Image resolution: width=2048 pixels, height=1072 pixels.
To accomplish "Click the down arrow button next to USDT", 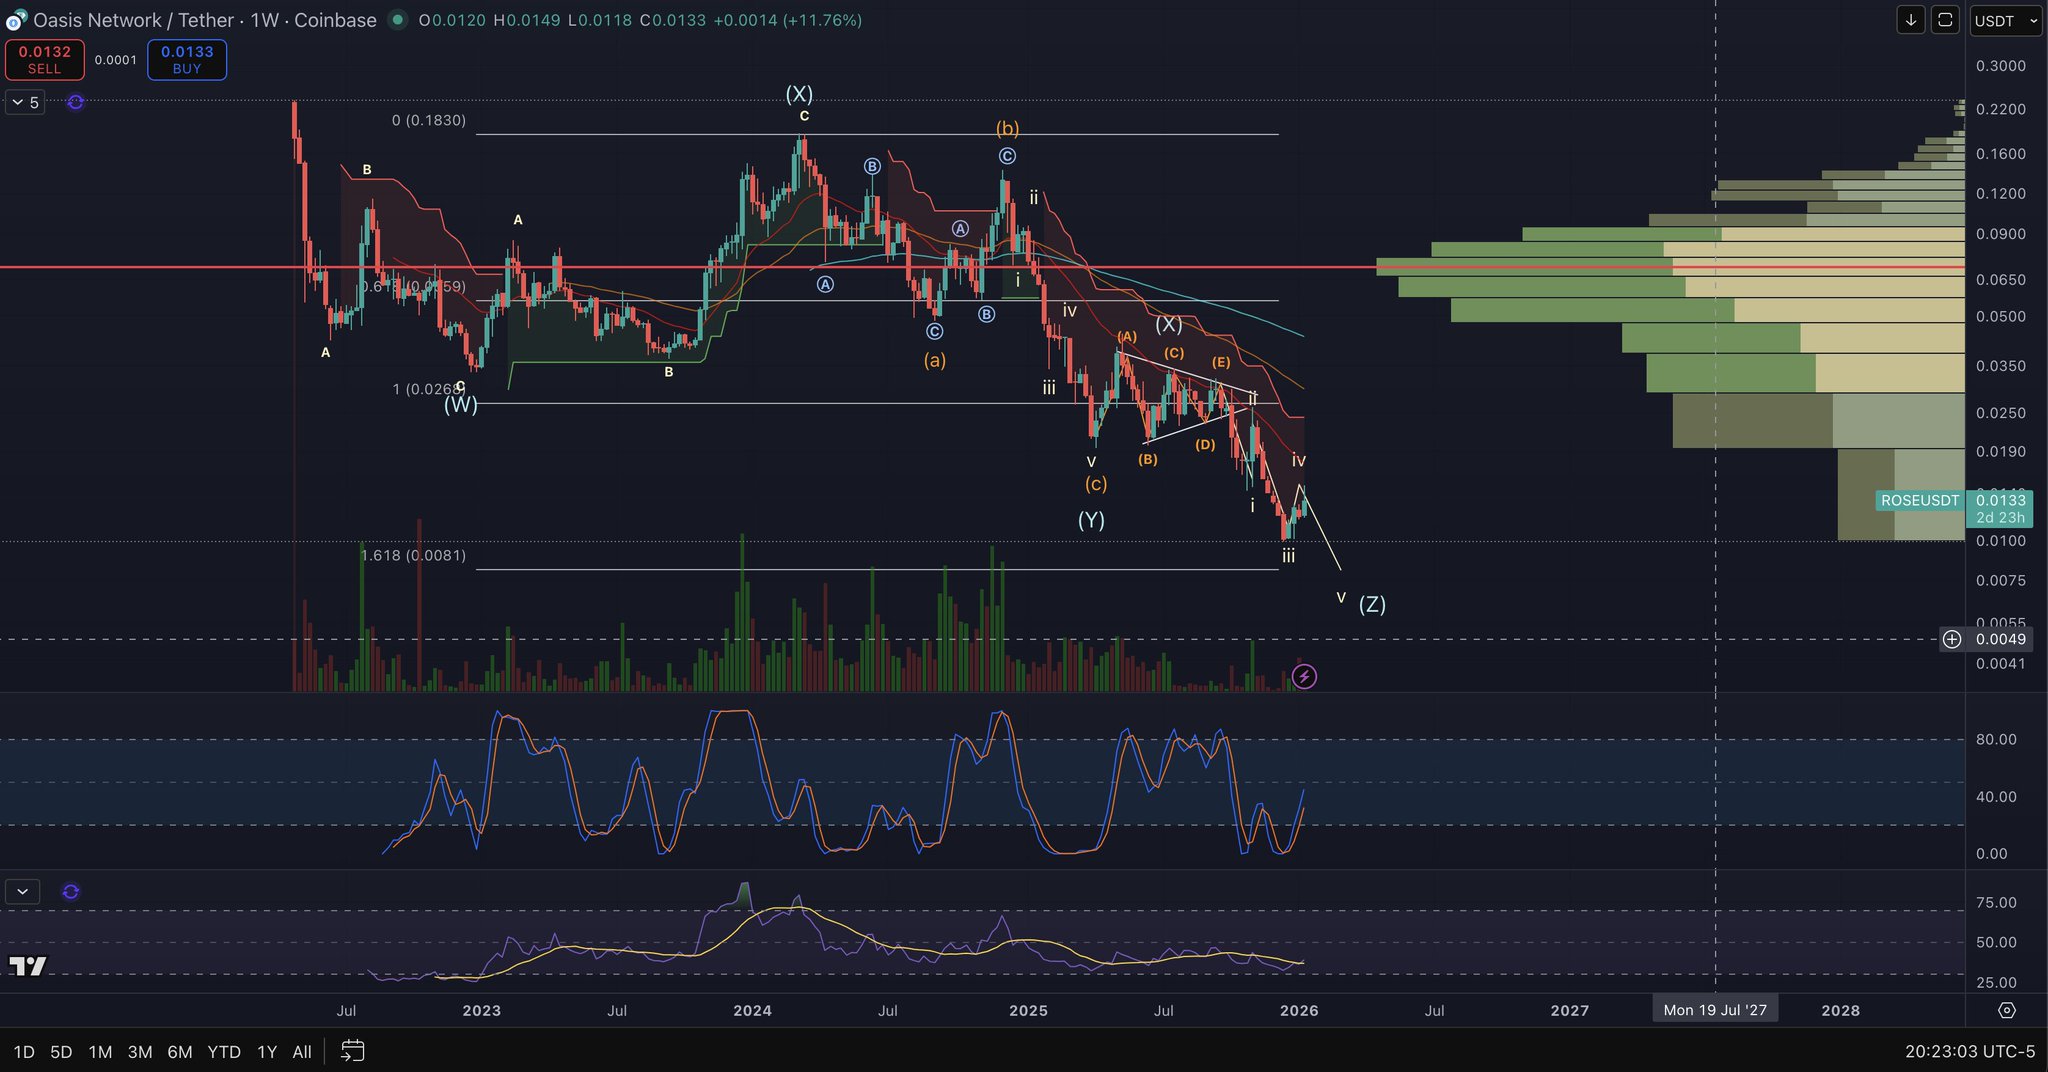I will coord(1911,20).
